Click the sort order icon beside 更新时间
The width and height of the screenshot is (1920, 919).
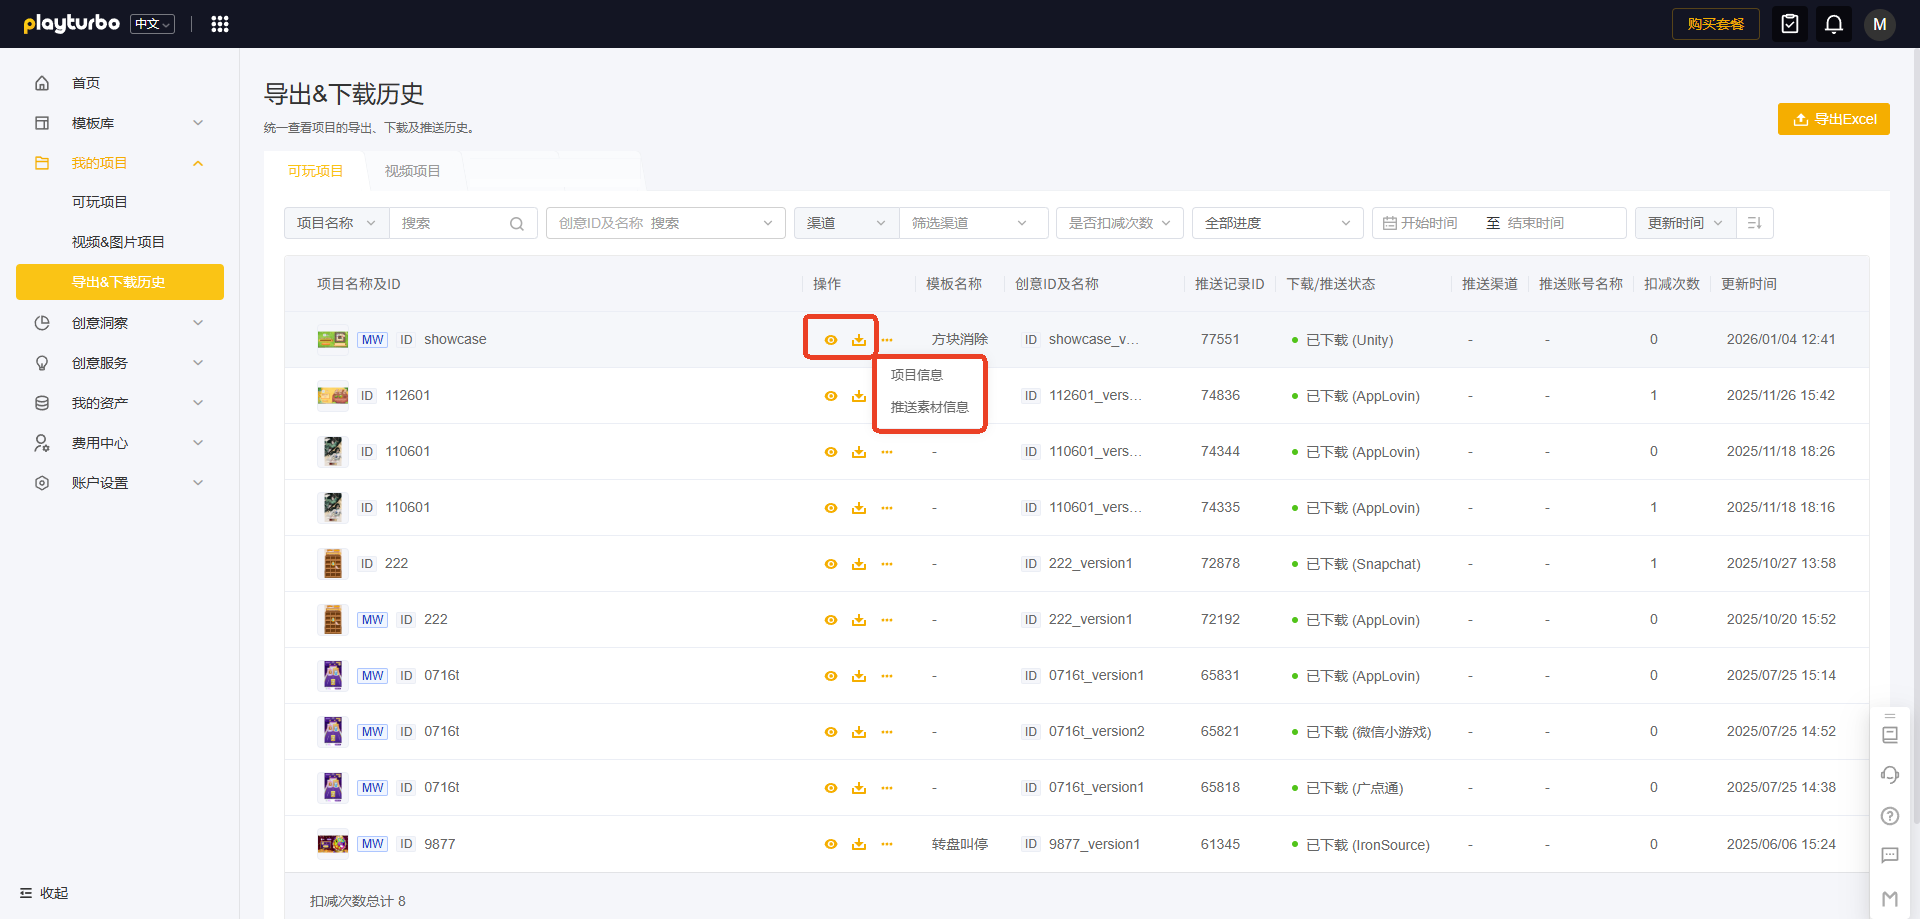pyautogui.click(x=1755, y=223)
